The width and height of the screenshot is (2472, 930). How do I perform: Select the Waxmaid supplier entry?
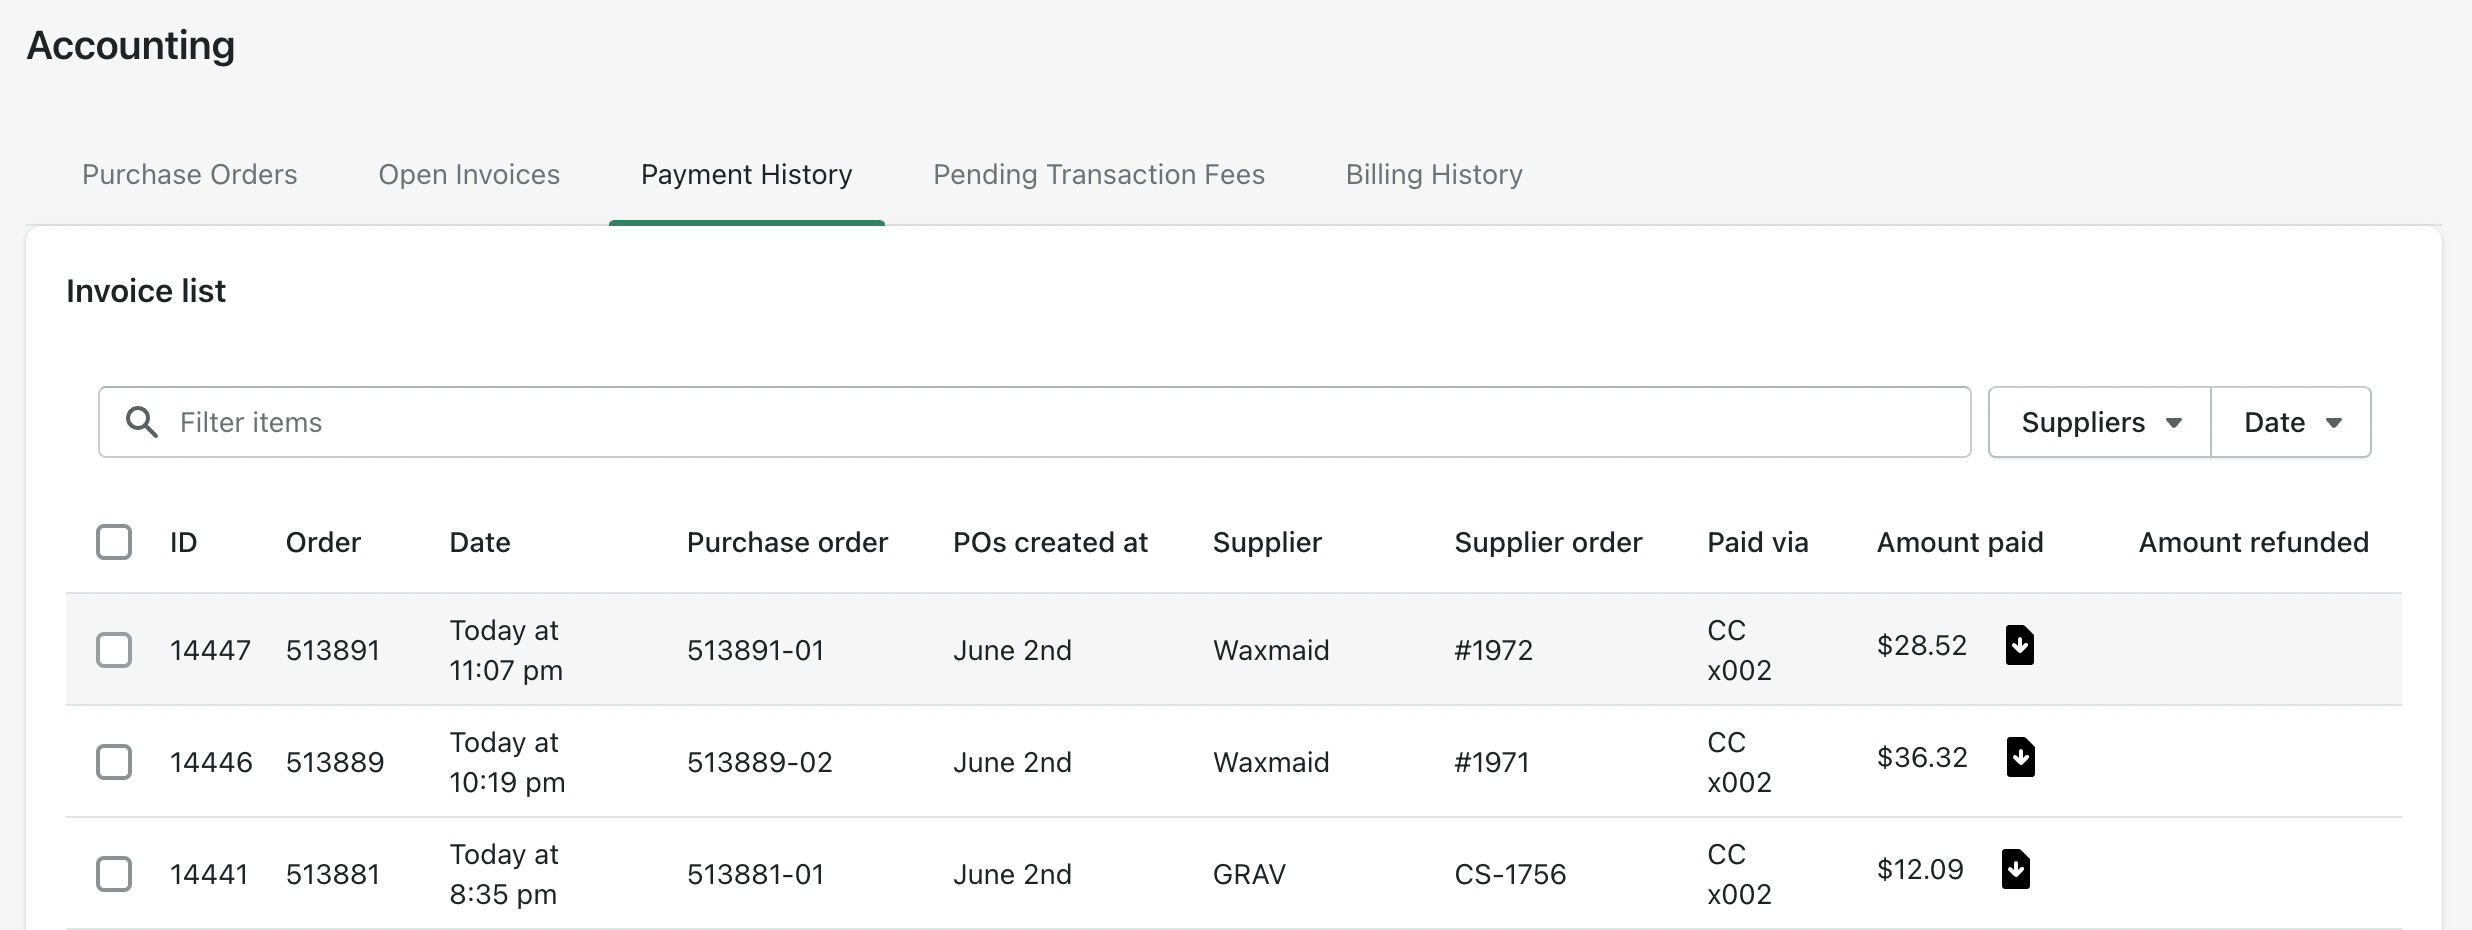tap(1270, 650)
